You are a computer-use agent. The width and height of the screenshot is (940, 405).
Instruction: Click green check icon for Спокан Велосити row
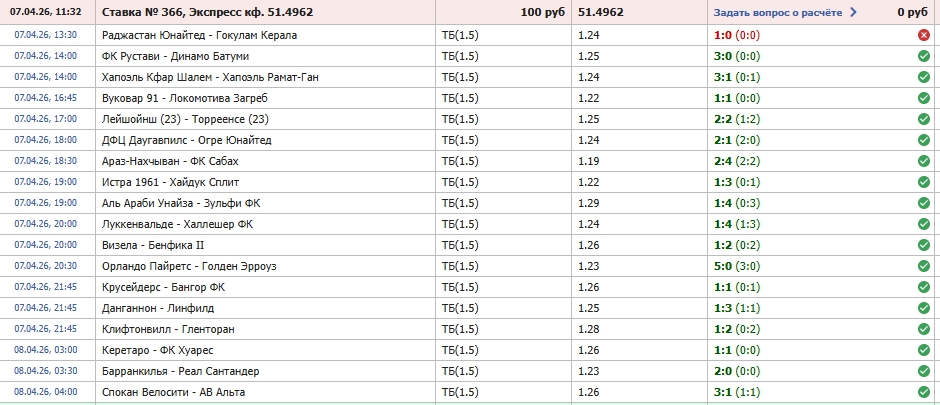(924, 392)
